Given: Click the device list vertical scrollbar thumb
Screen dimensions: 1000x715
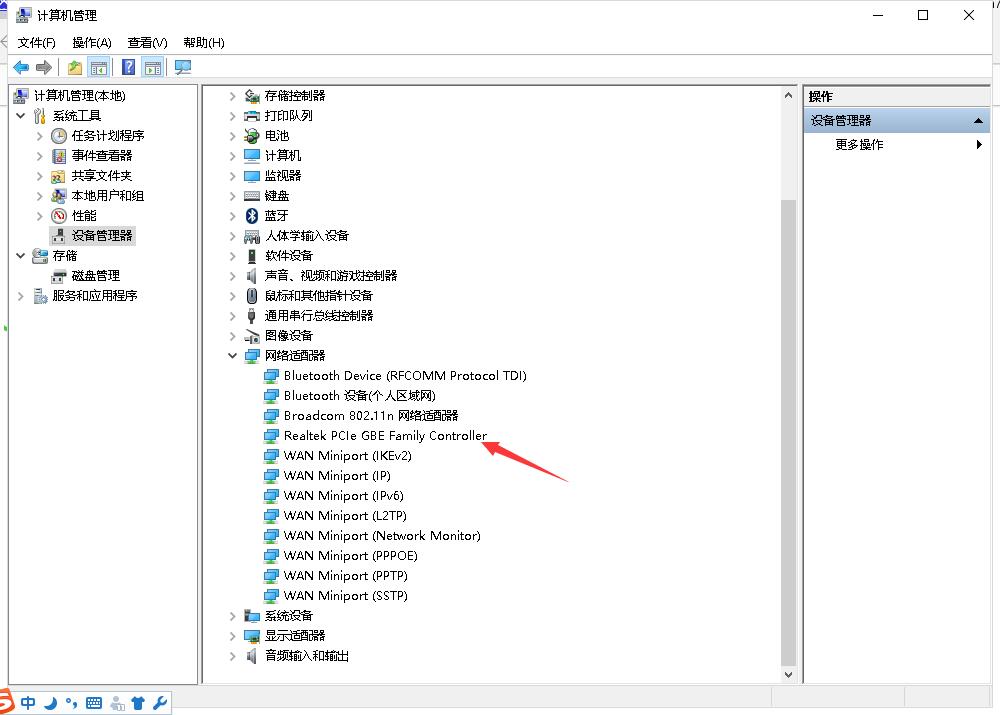Looking at the screenshot, I should 788,432.
